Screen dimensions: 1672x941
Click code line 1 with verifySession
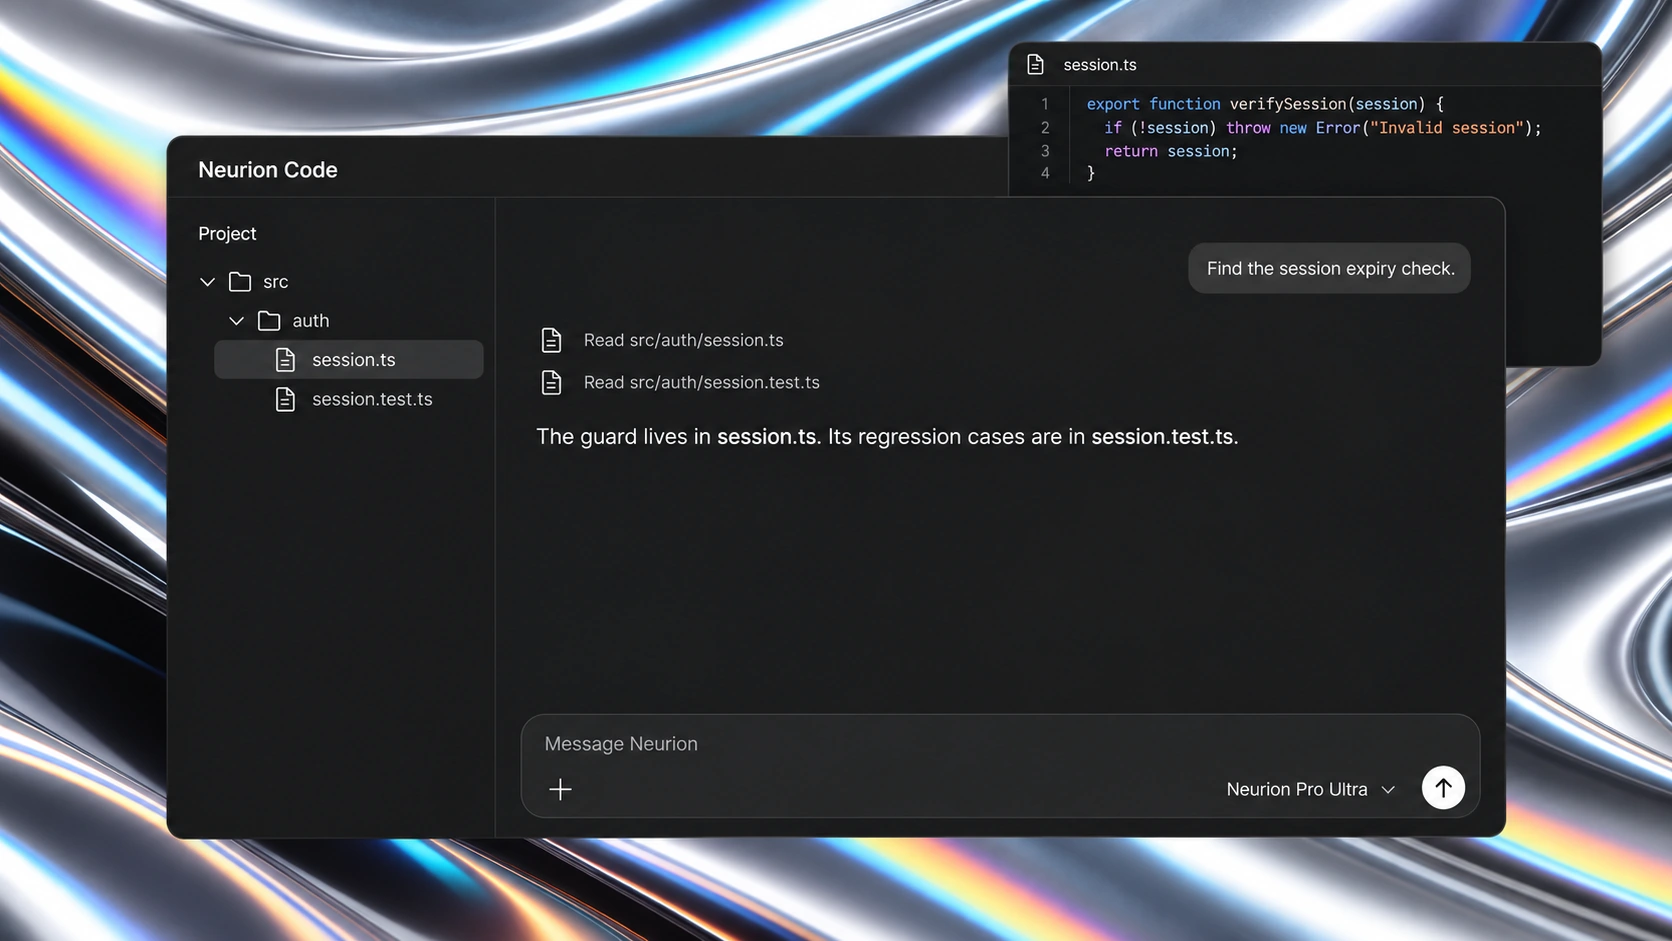[1265, 104]
